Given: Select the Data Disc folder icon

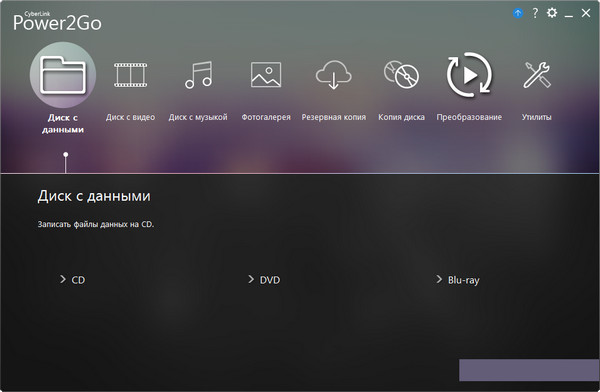Looking at the screenshot, I should [63, 75].
